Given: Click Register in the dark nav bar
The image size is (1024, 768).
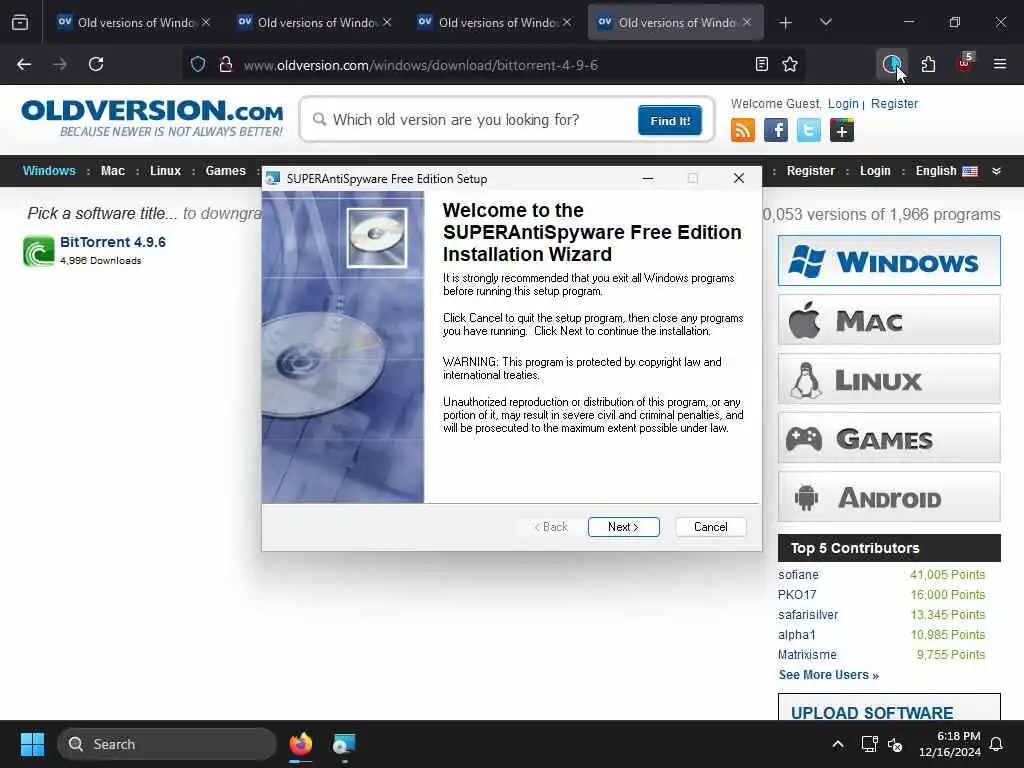Looking at the screenshot, I should [810, 170].
